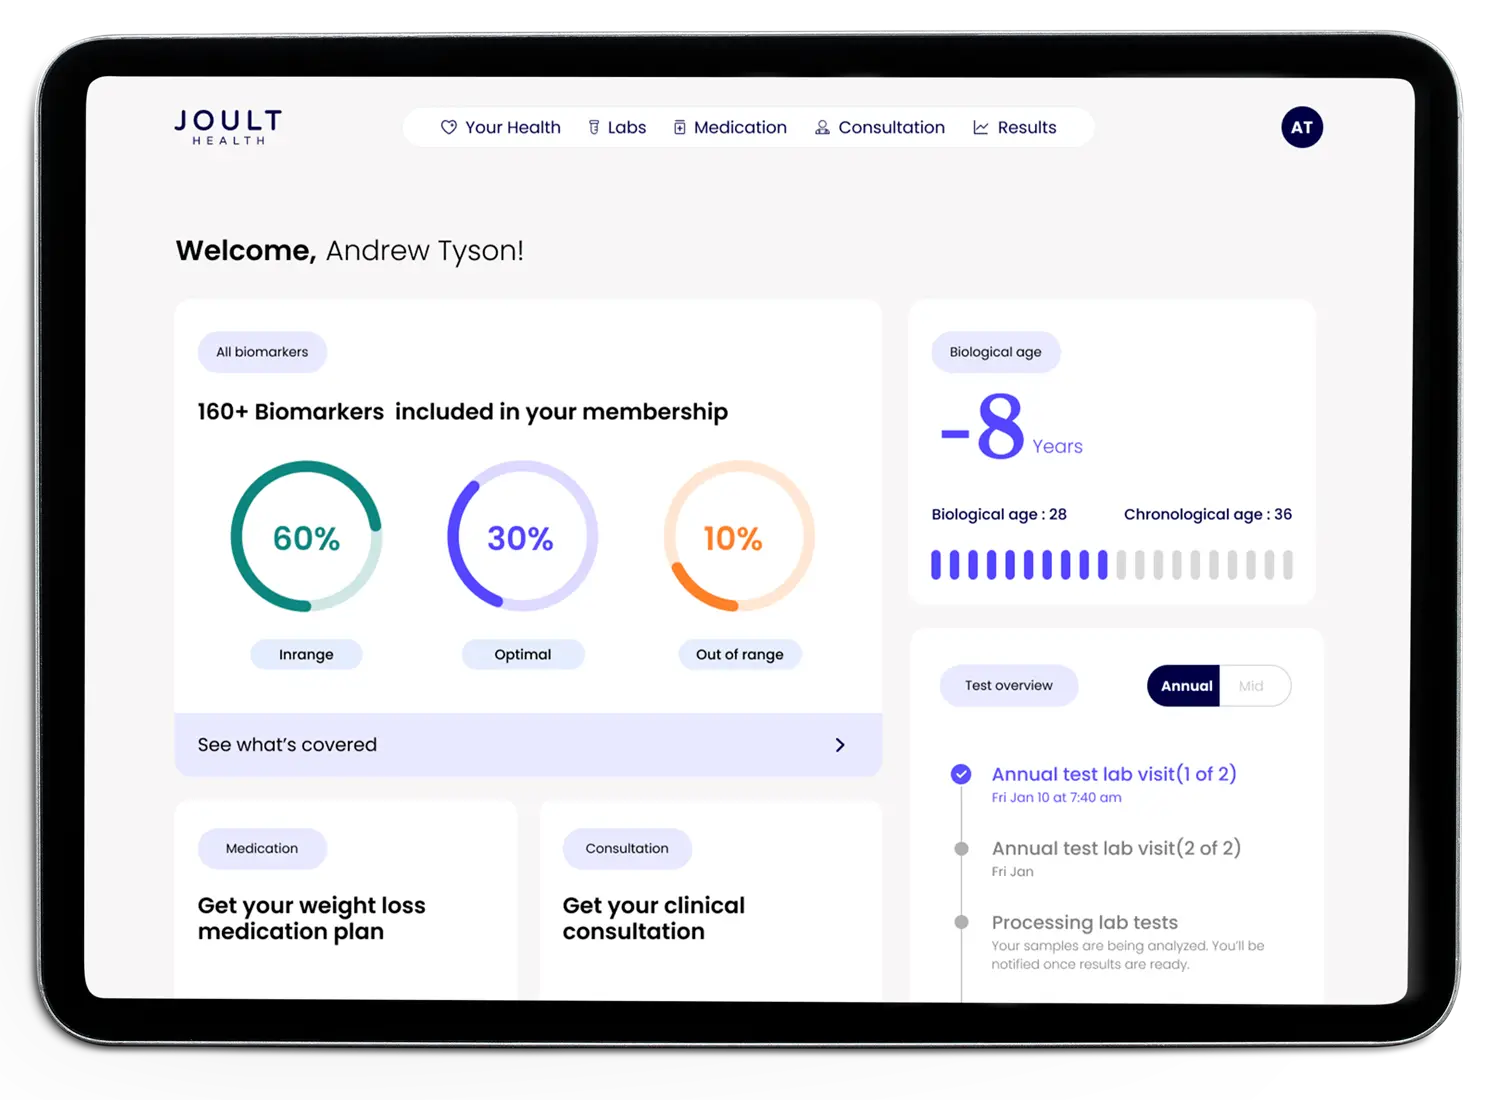Click the test tube icon beside Labs

594,127
